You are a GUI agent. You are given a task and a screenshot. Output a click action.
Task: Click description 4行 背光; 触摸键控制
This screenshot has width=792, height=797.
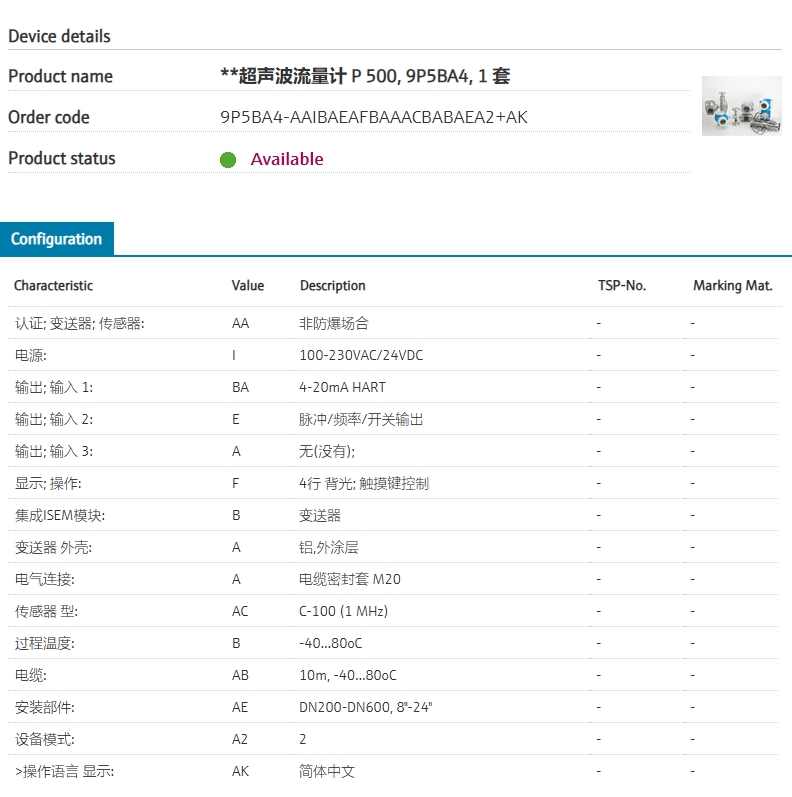[x=364, y=483]
